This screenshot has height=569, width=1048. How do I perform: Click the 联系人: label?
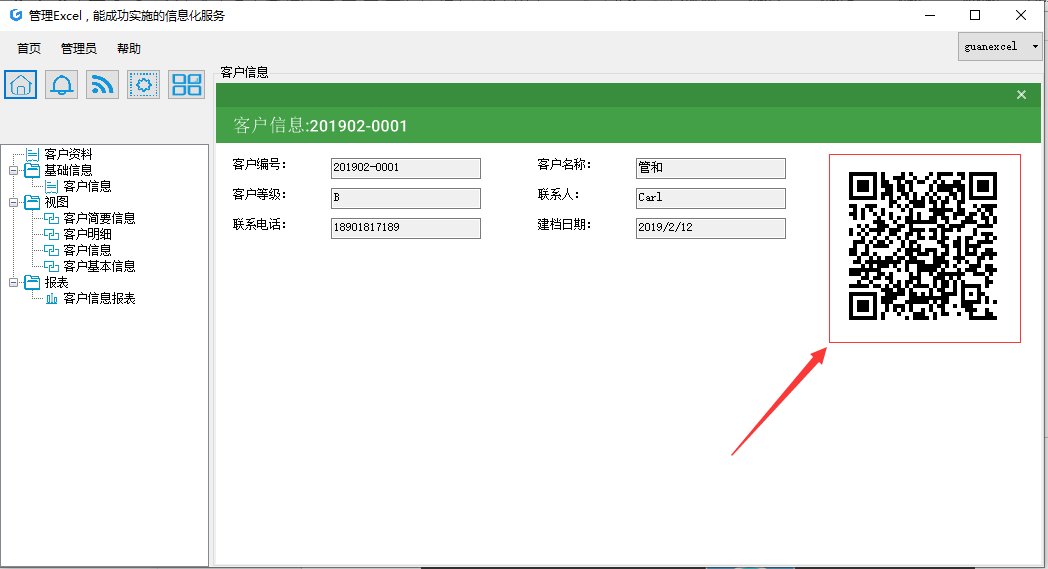[x=558, y=195]
